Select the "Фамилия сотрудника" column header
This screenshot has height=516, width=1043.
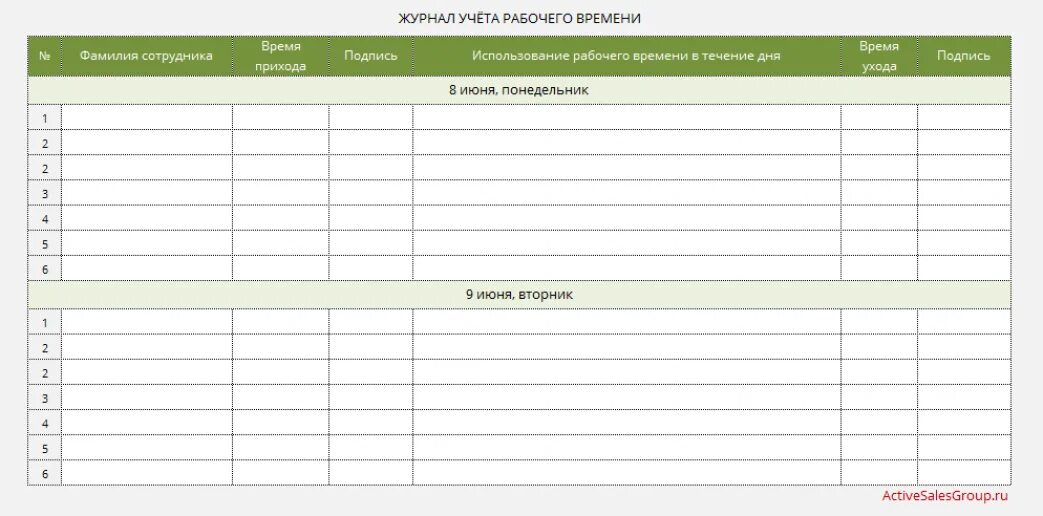(x=146, y=56)
